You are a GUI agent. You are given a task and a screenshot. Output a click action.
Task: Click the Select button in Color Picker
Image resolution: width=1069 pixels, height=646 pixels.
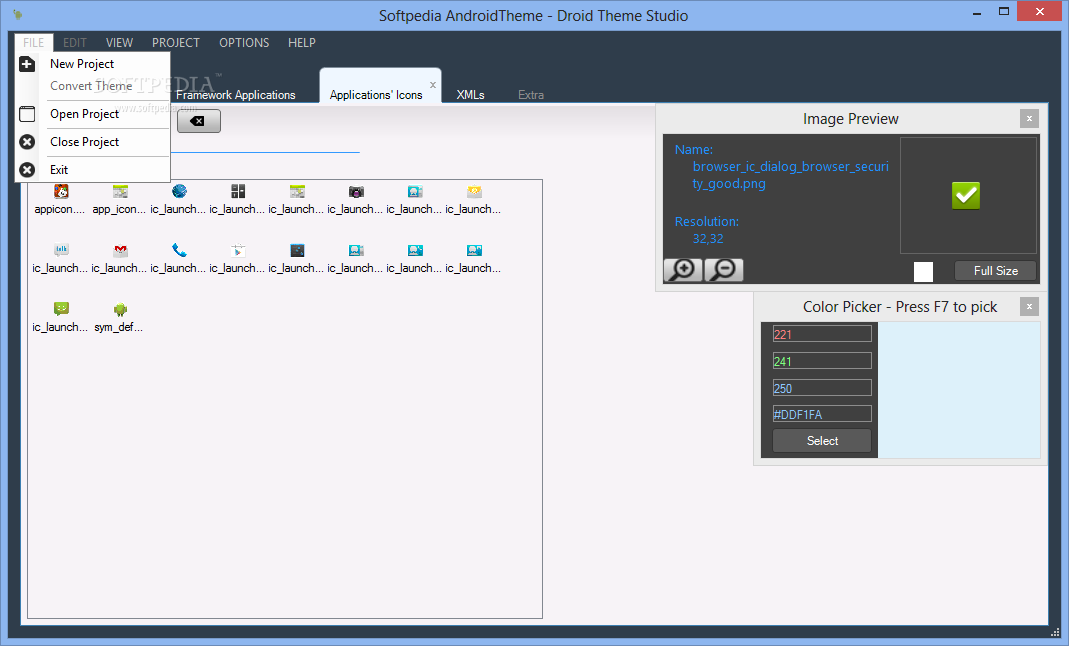tap(822, 441)
